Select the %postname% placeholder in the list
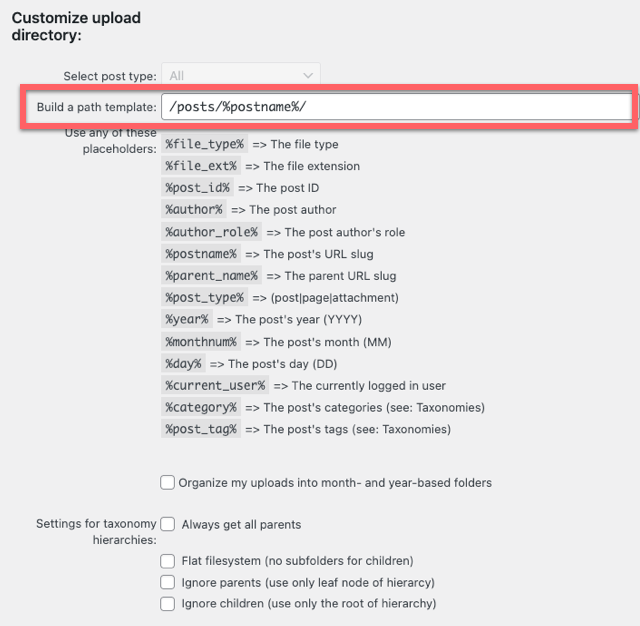 pos(201,254)
